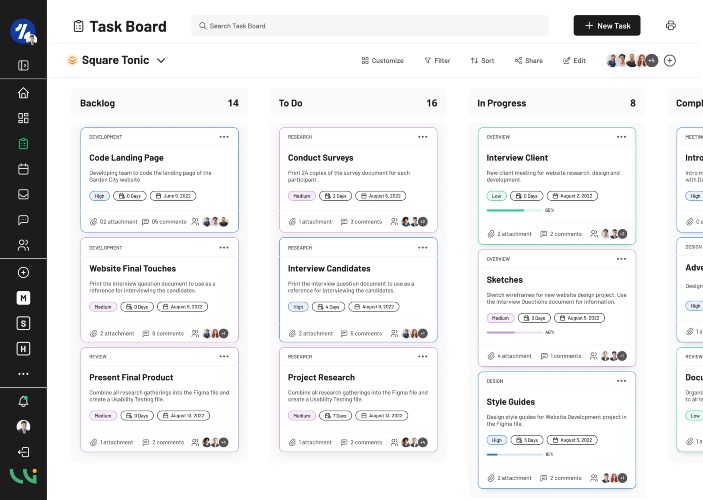Open options menu on Present Final Product card

pos(224,357)
